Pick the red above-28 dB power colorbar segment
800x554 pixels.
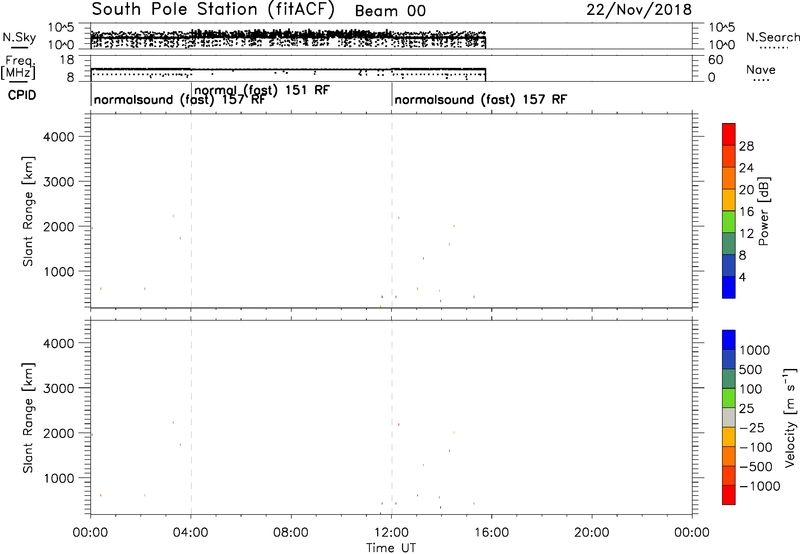point(729,134)
